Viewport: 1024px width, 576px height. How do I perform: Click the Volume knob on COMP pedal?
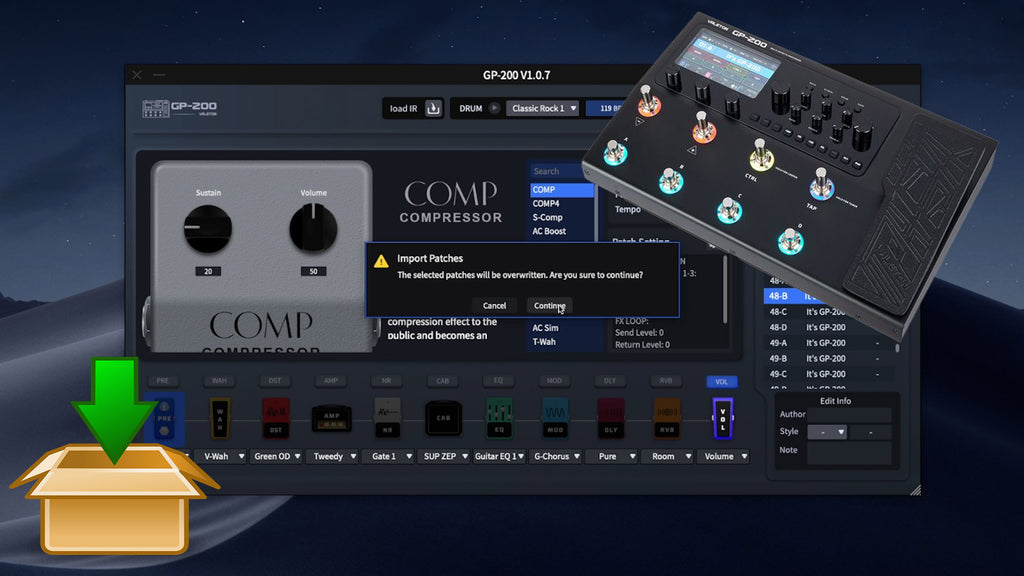tap(313, 229)
